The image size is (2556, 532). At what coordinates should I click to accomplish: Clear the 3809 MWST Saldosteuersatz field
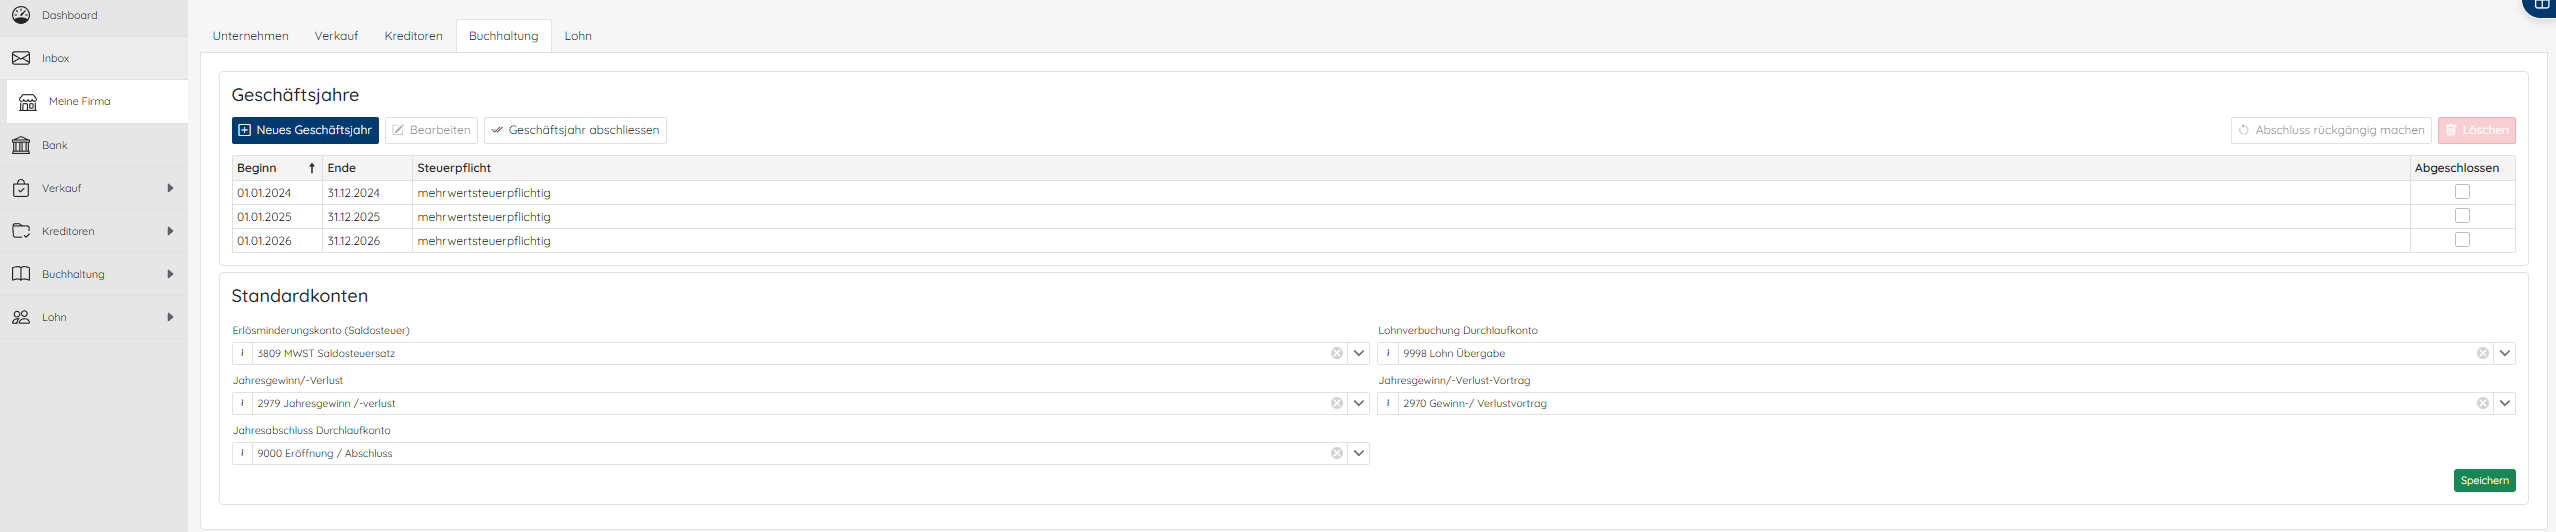click(1336, 353)
